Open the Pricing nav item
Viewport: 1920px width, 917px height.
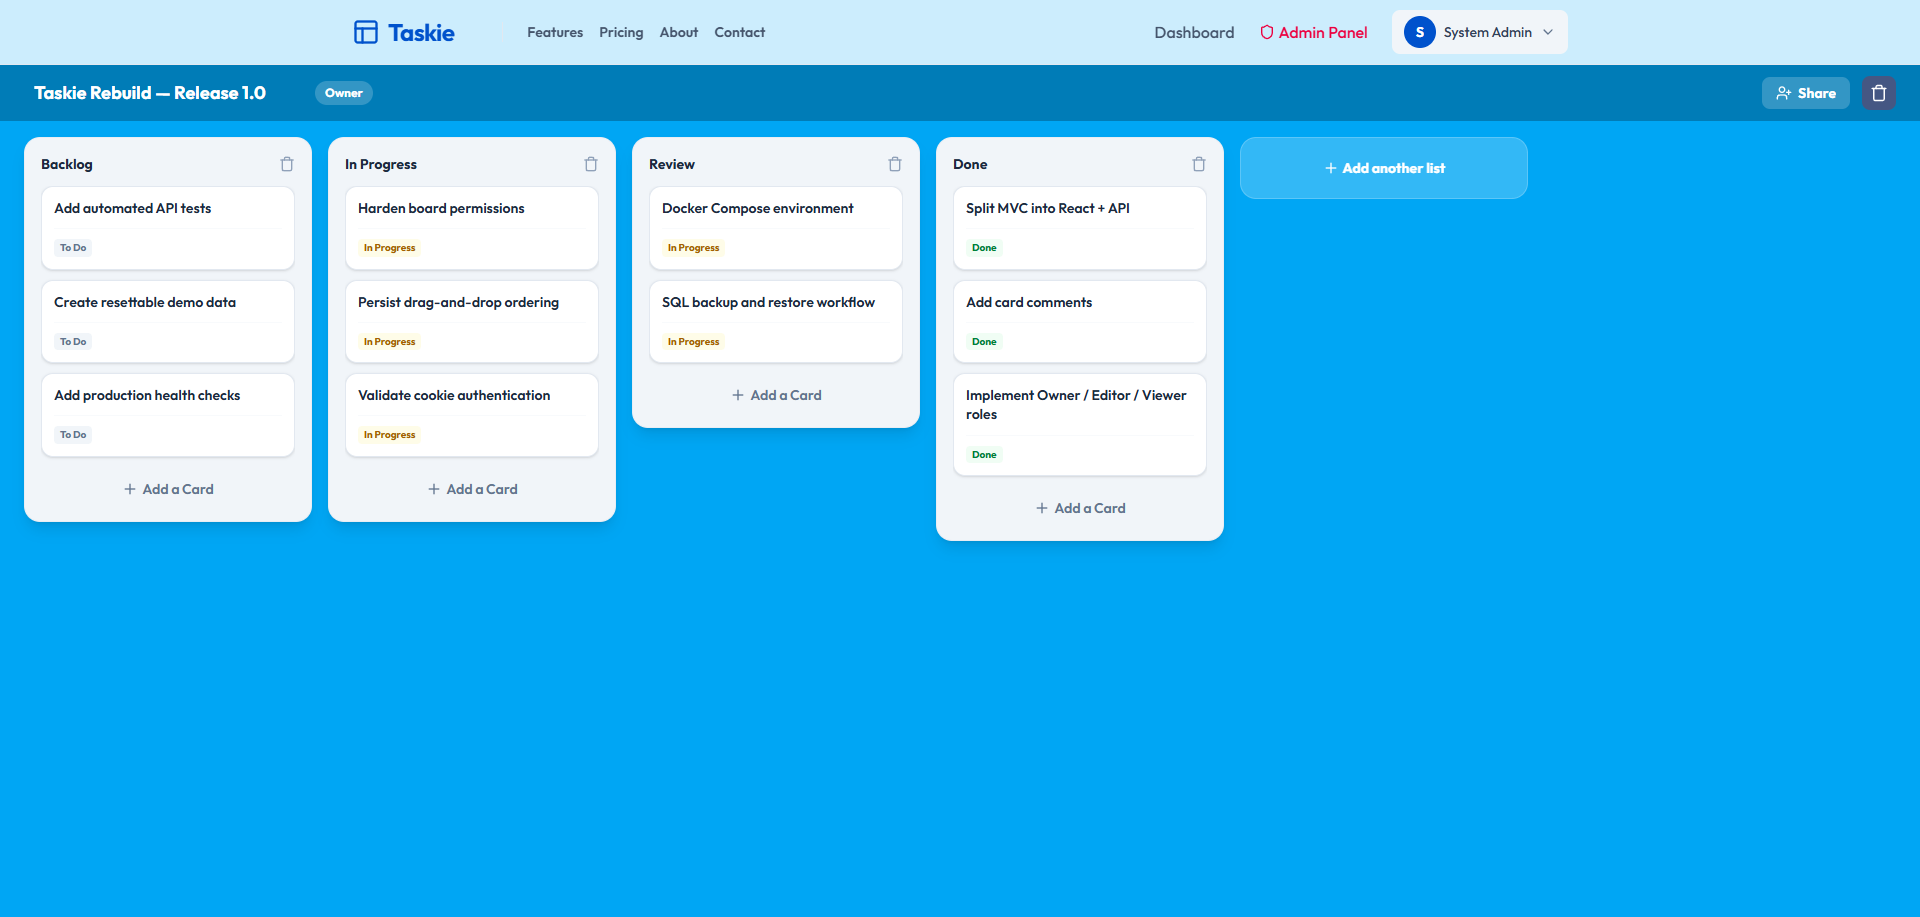coord(621,32)
